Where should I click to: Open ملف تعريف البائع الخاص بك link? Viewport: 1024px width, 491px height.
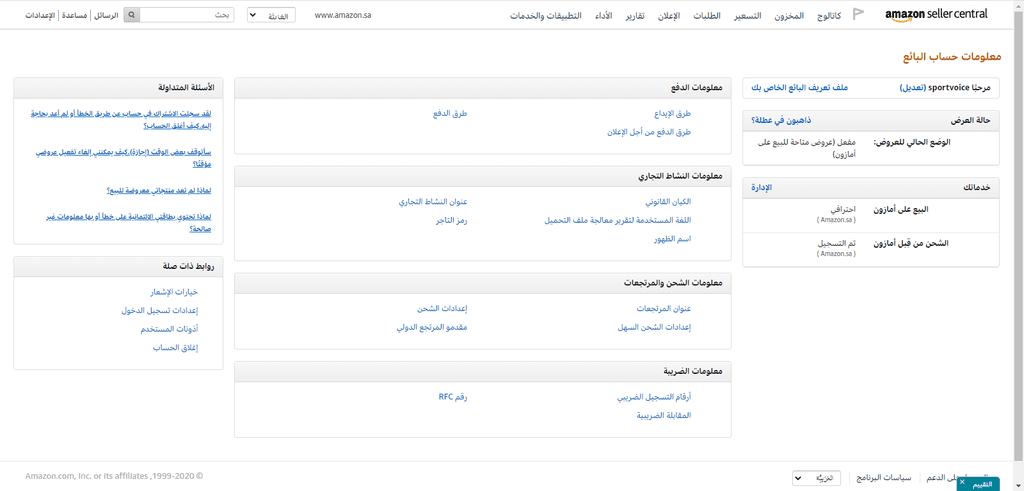799,87
